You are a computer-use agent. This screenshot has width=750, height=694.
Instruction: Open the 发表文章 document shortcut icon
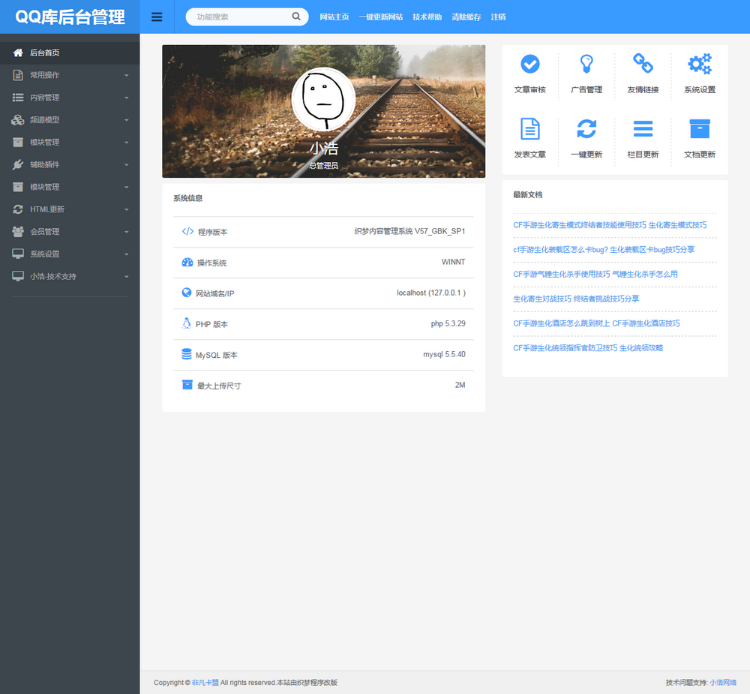tap(530, 129)
